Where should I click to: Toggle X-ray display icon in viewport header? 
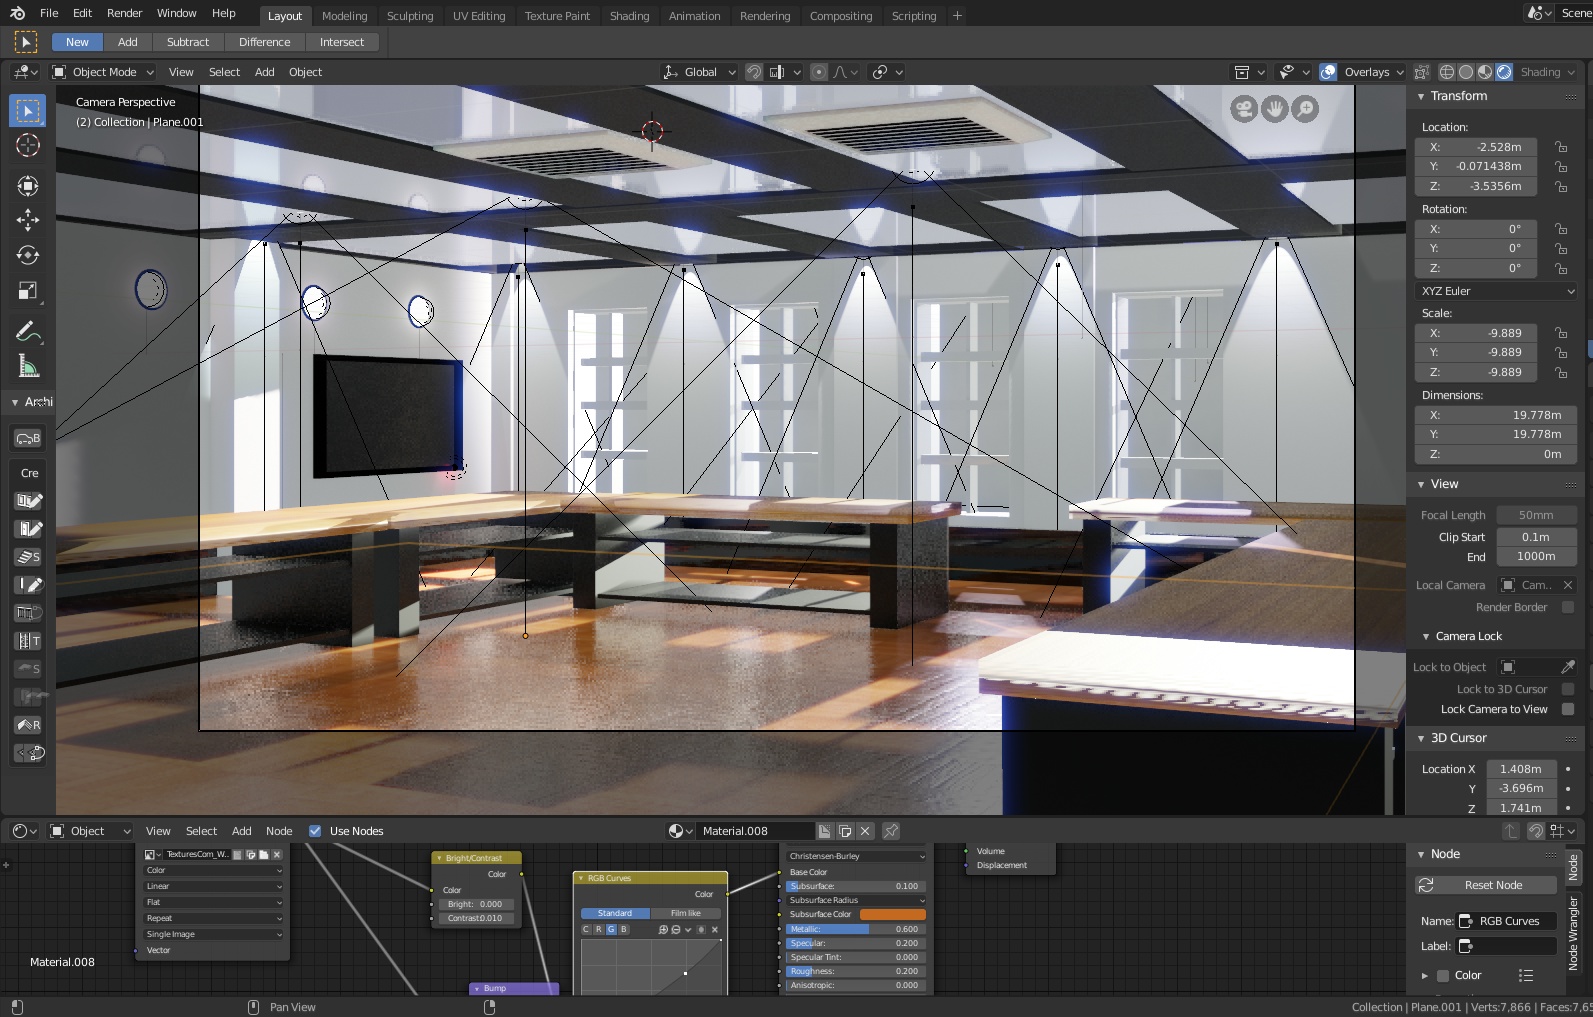(1422, 72)
